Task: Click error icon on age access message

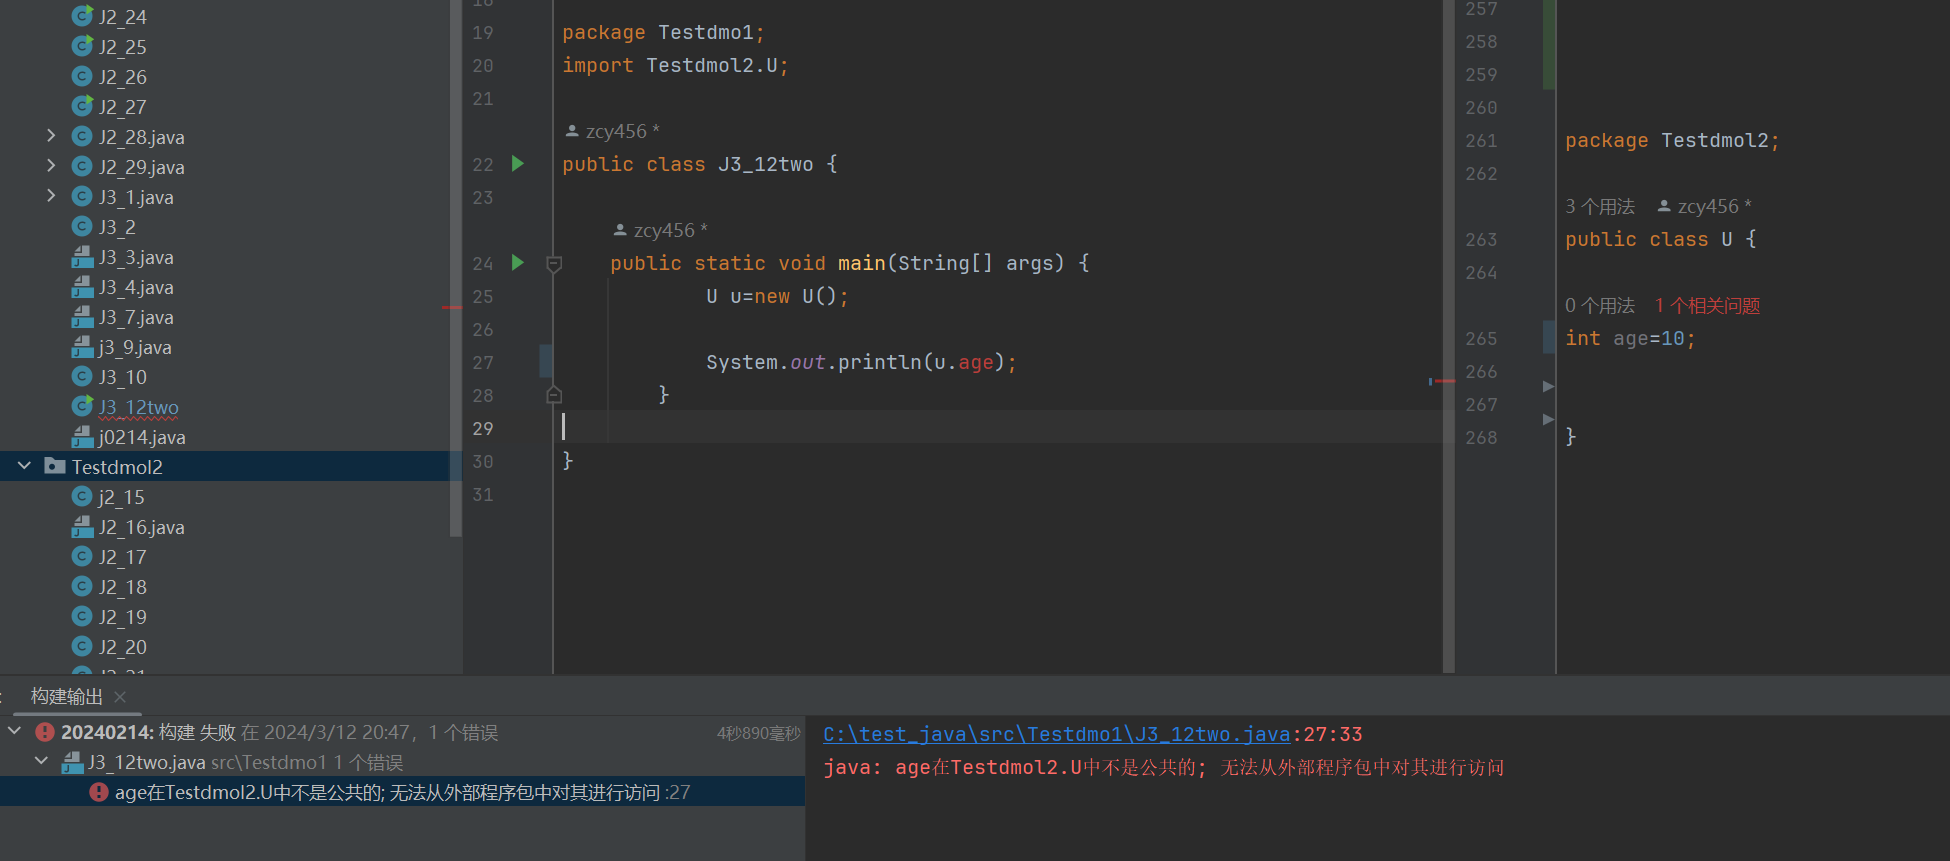Action: [99, 792]
